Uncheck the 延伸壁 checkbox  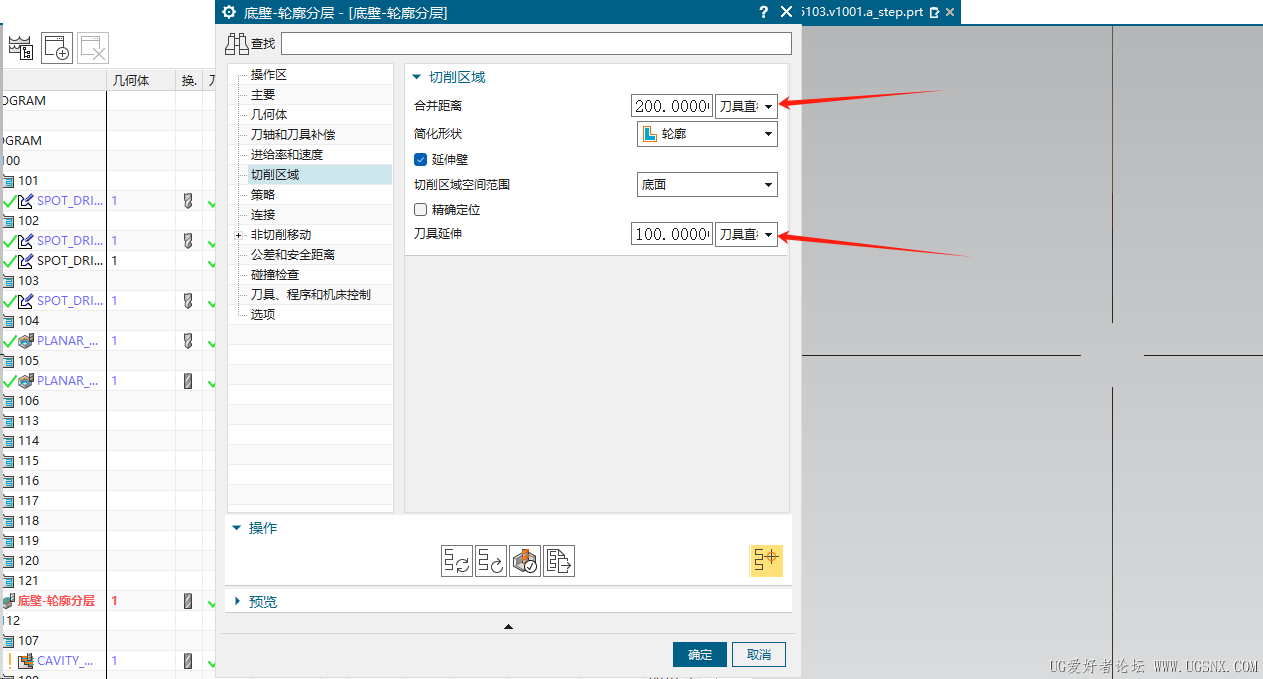click(x=421, y=159)
